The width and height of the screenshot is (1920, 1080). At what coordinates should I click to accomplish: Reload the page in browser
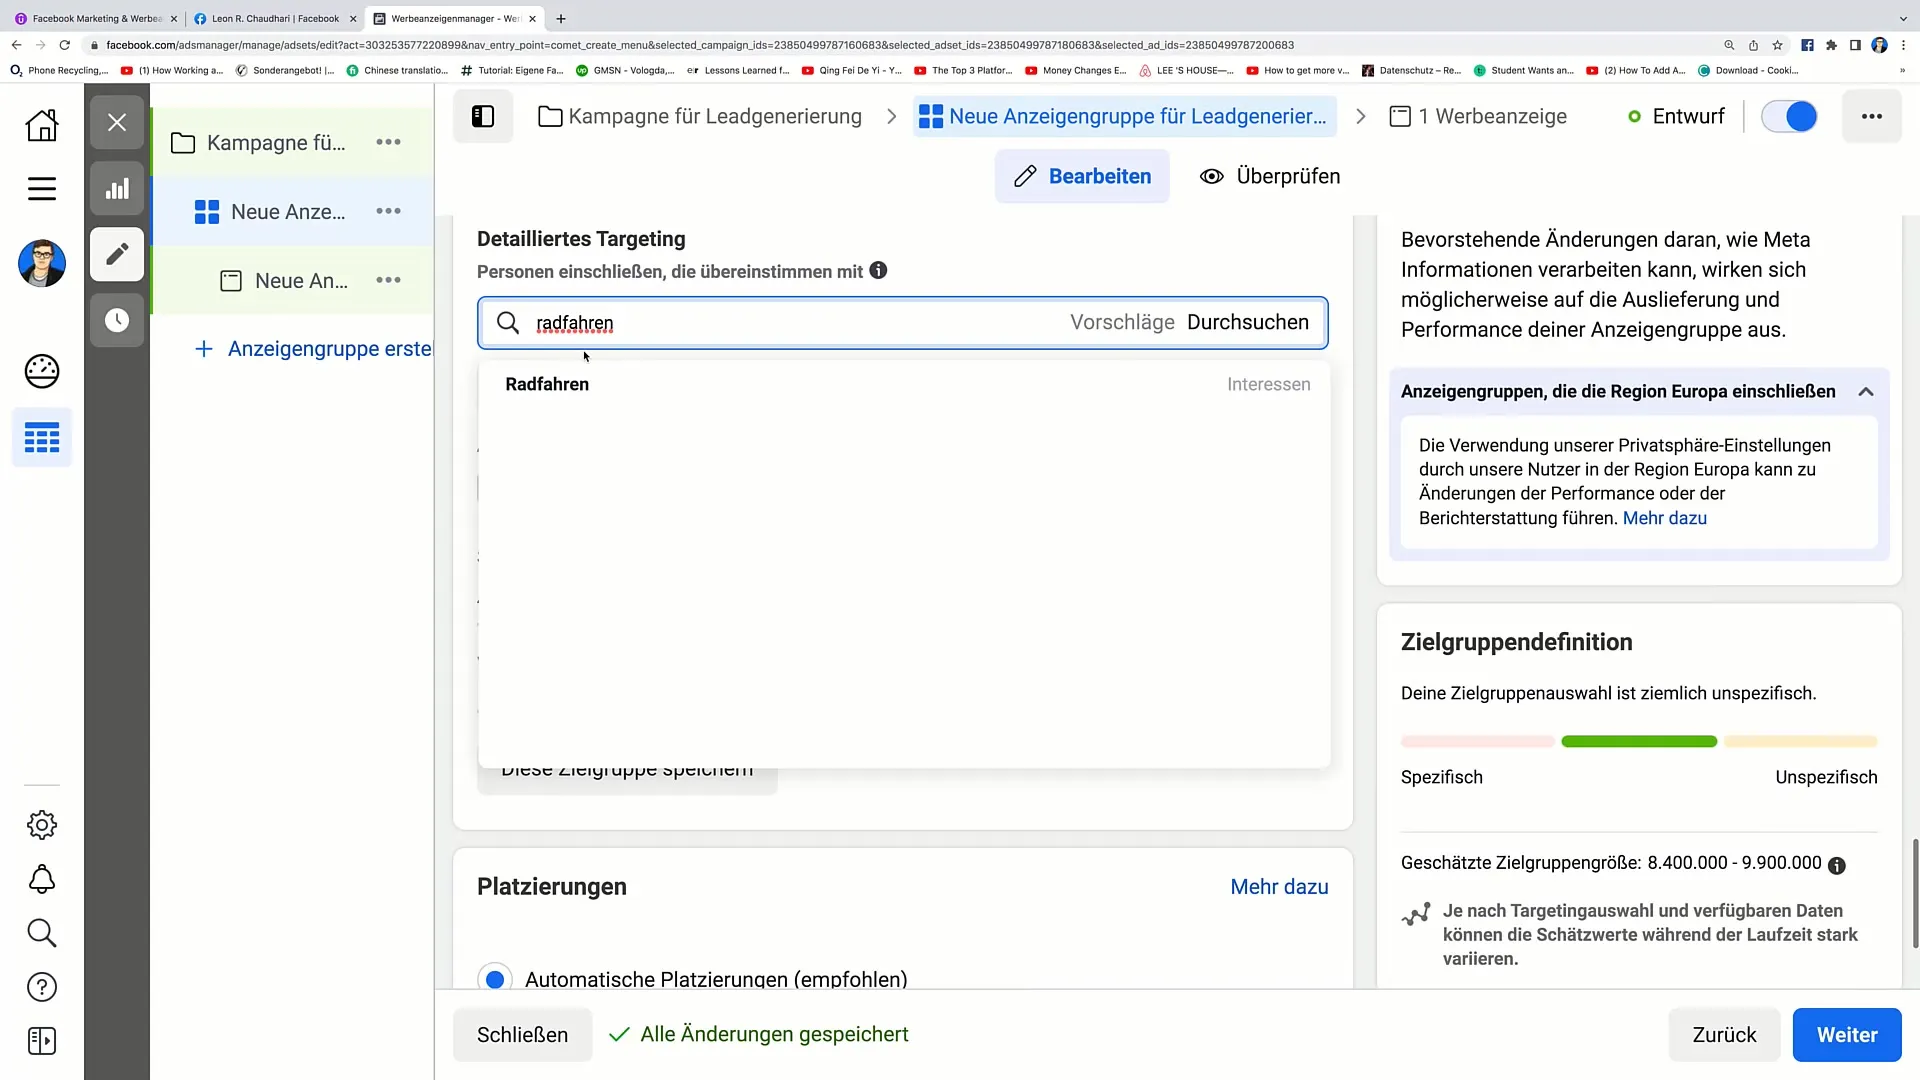click(65, 45)
